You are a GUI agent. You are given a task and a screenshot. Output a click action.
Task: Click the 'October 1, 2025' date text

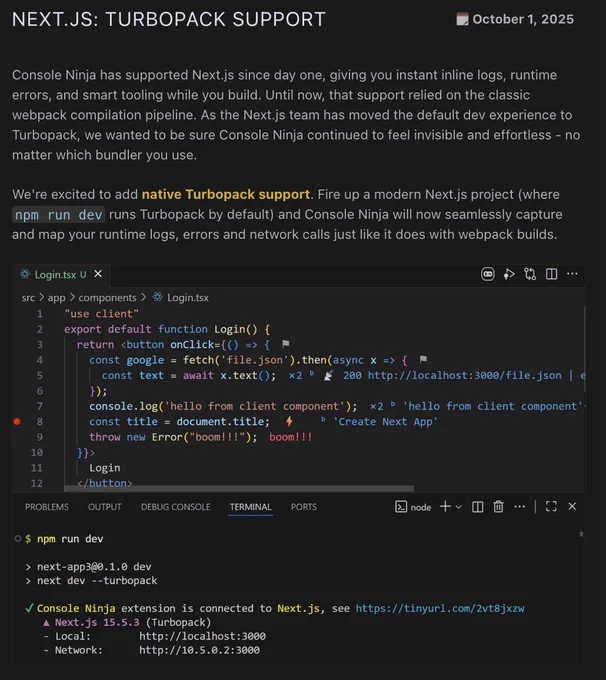523,19
